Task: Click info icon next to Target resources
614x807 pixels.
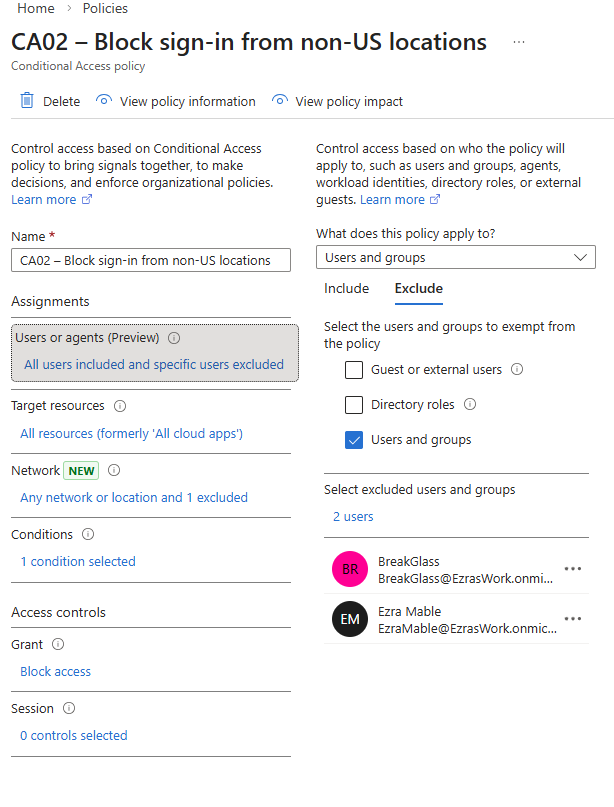Action: tap(120, 406)
